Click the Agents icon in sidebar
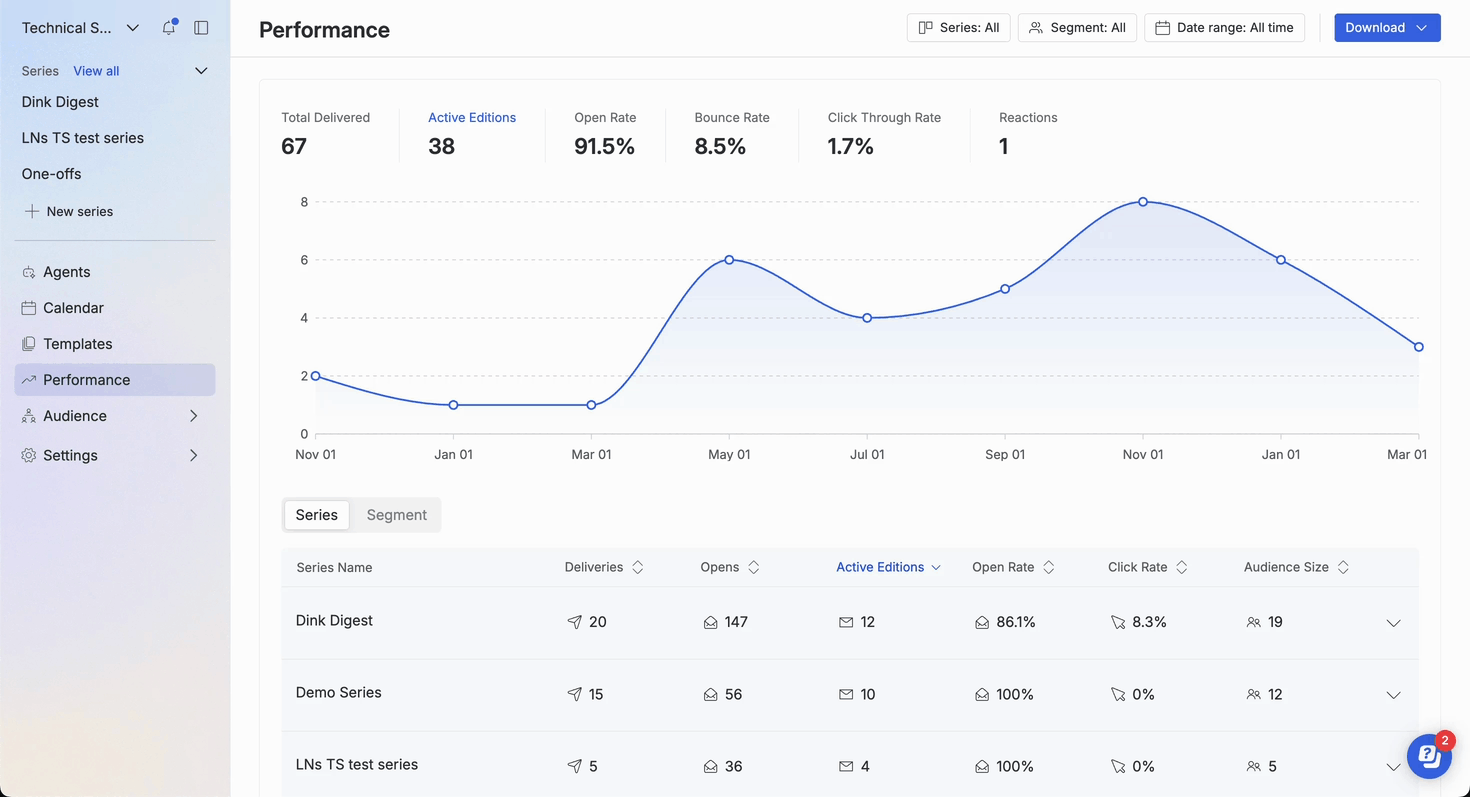 tap(29, 272)
